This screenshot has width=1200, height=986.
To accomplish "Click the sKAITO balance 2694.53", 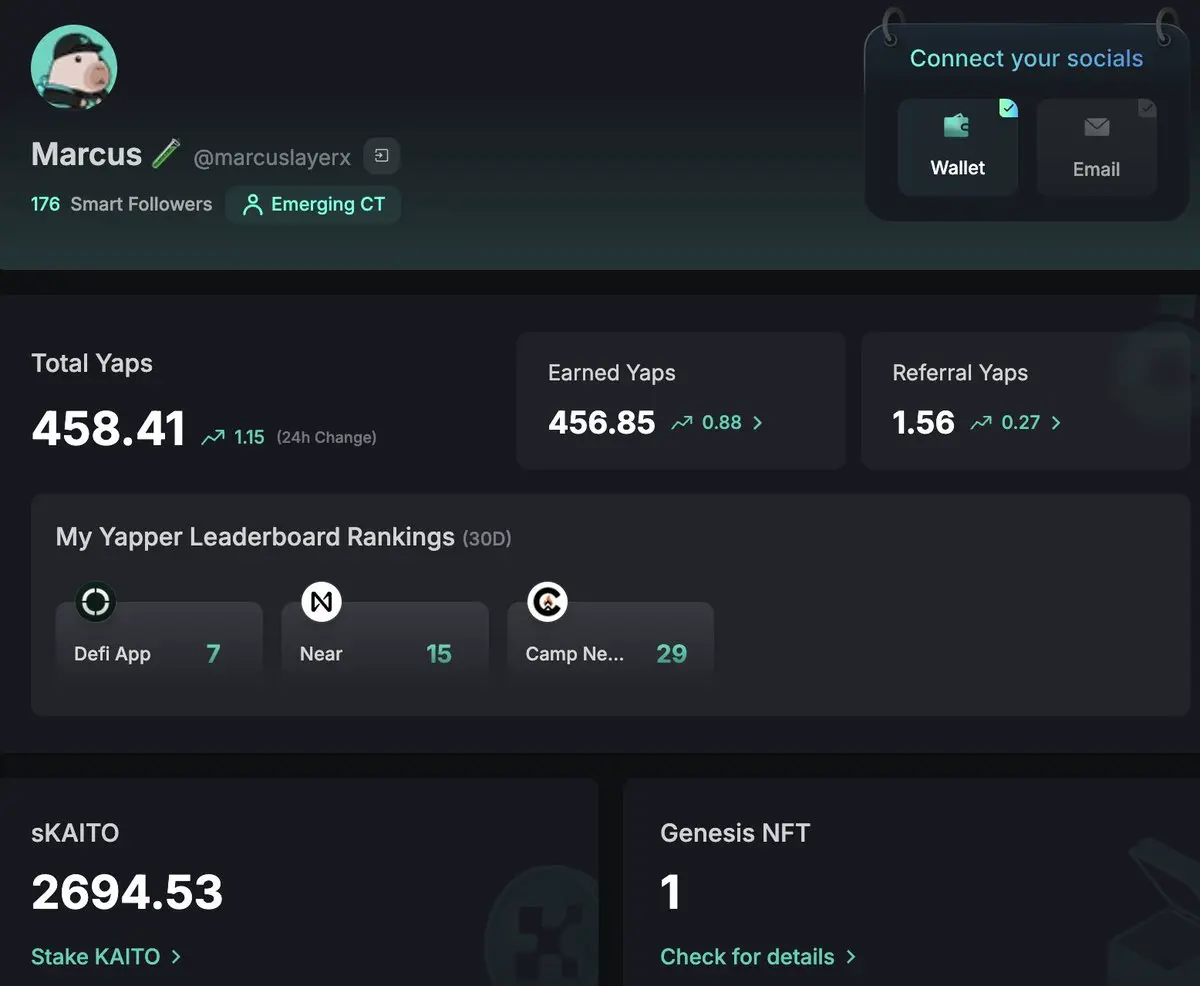I will click(x=127, y=892).
